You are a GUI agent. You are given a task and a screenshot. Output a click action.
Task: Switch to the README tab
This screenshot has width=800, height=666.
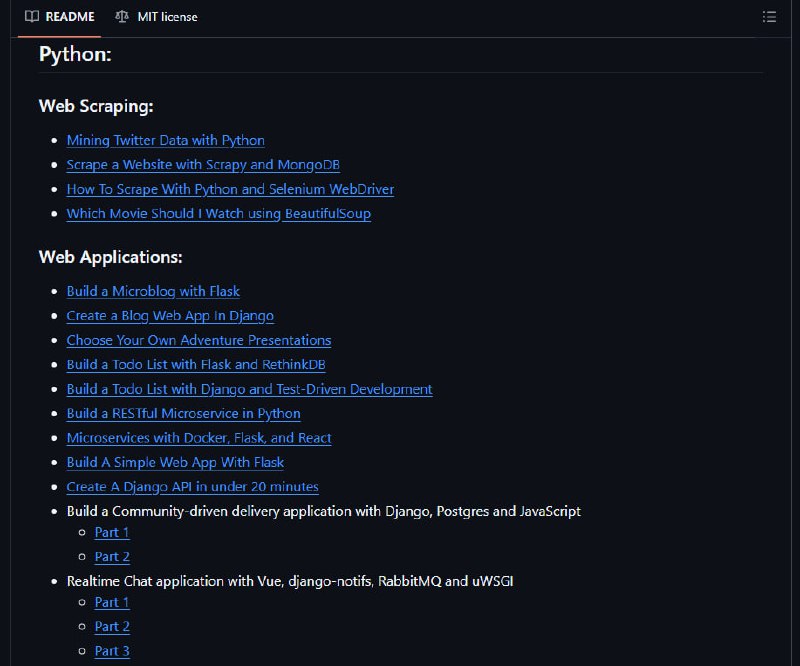point(60,17)
